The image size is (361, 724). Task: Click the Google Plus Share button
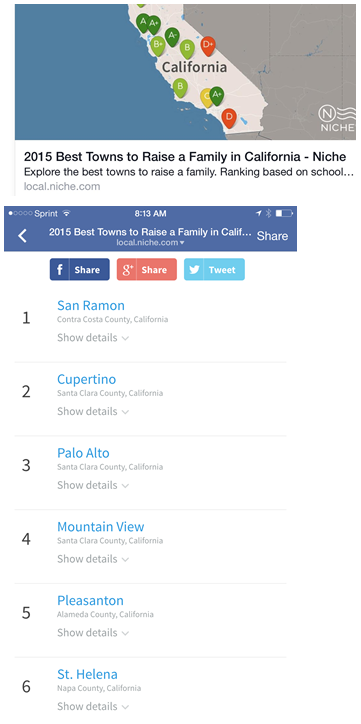click(146, 270)
